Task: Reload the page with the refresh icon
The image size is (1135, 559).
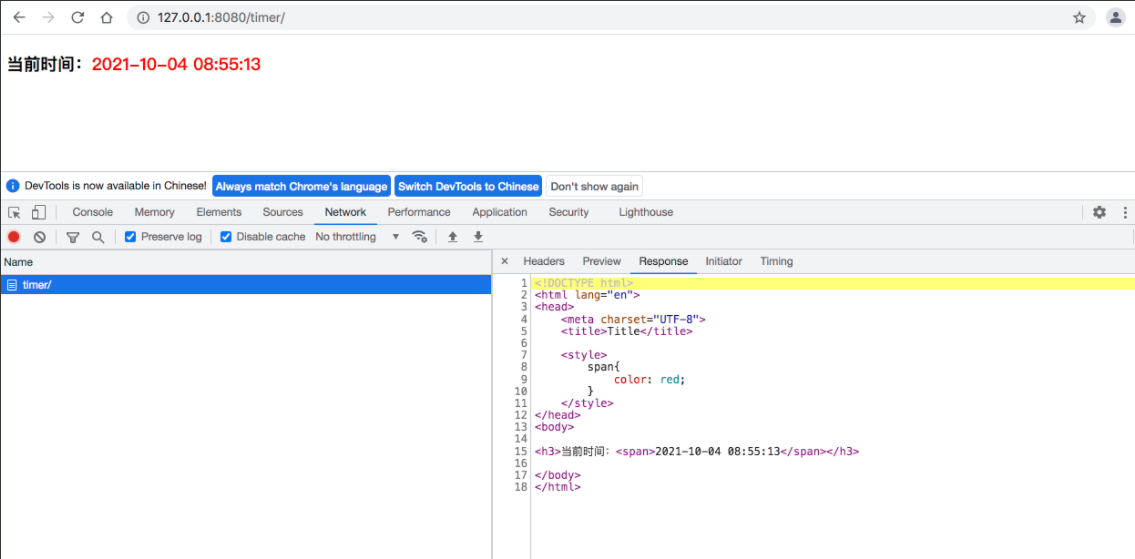Action: click(x=77, y=18)
